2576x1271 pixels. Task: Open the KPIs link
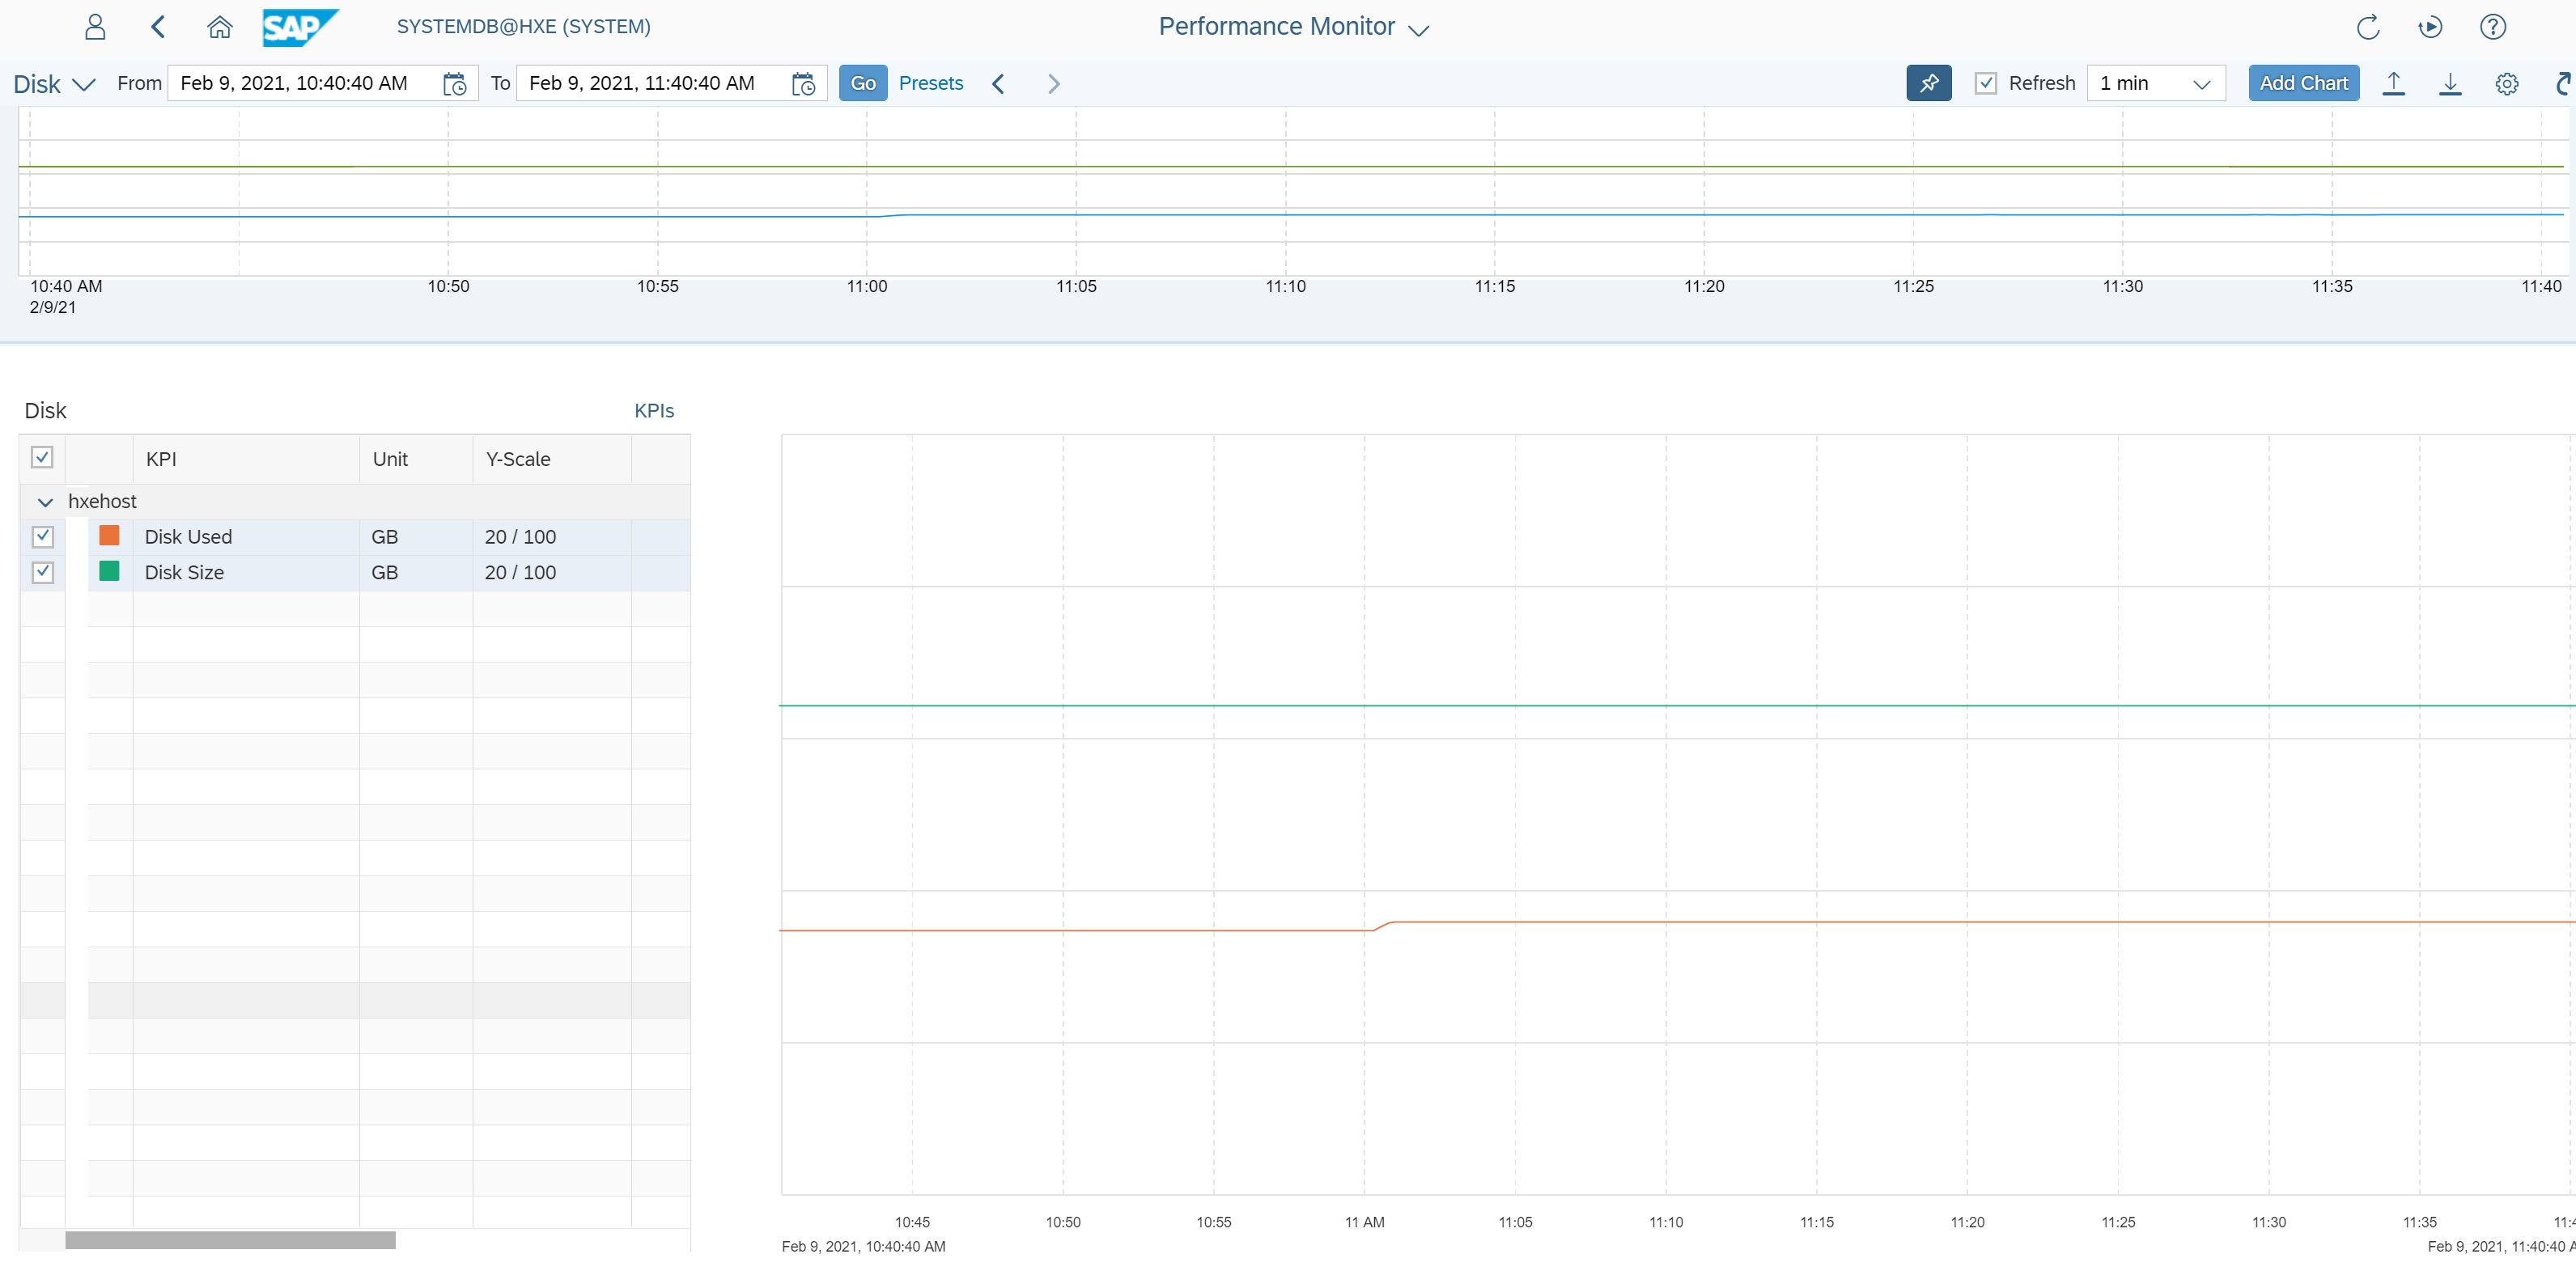point(654,411)
